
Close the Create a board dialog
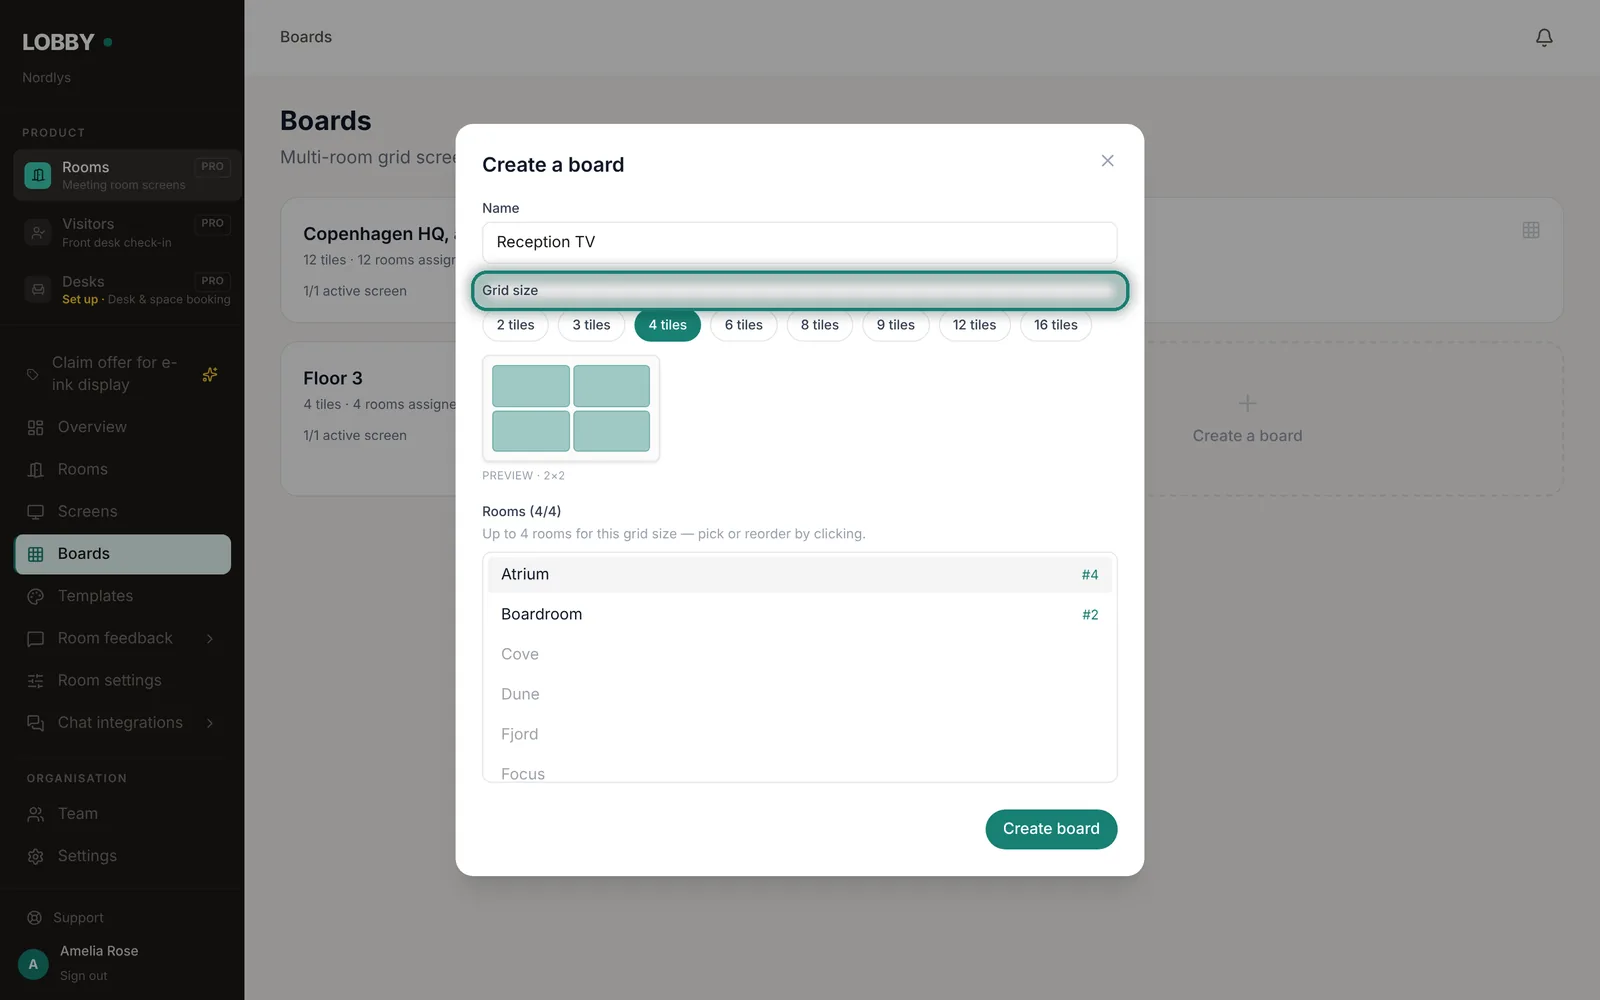[x=1107, y=161]
